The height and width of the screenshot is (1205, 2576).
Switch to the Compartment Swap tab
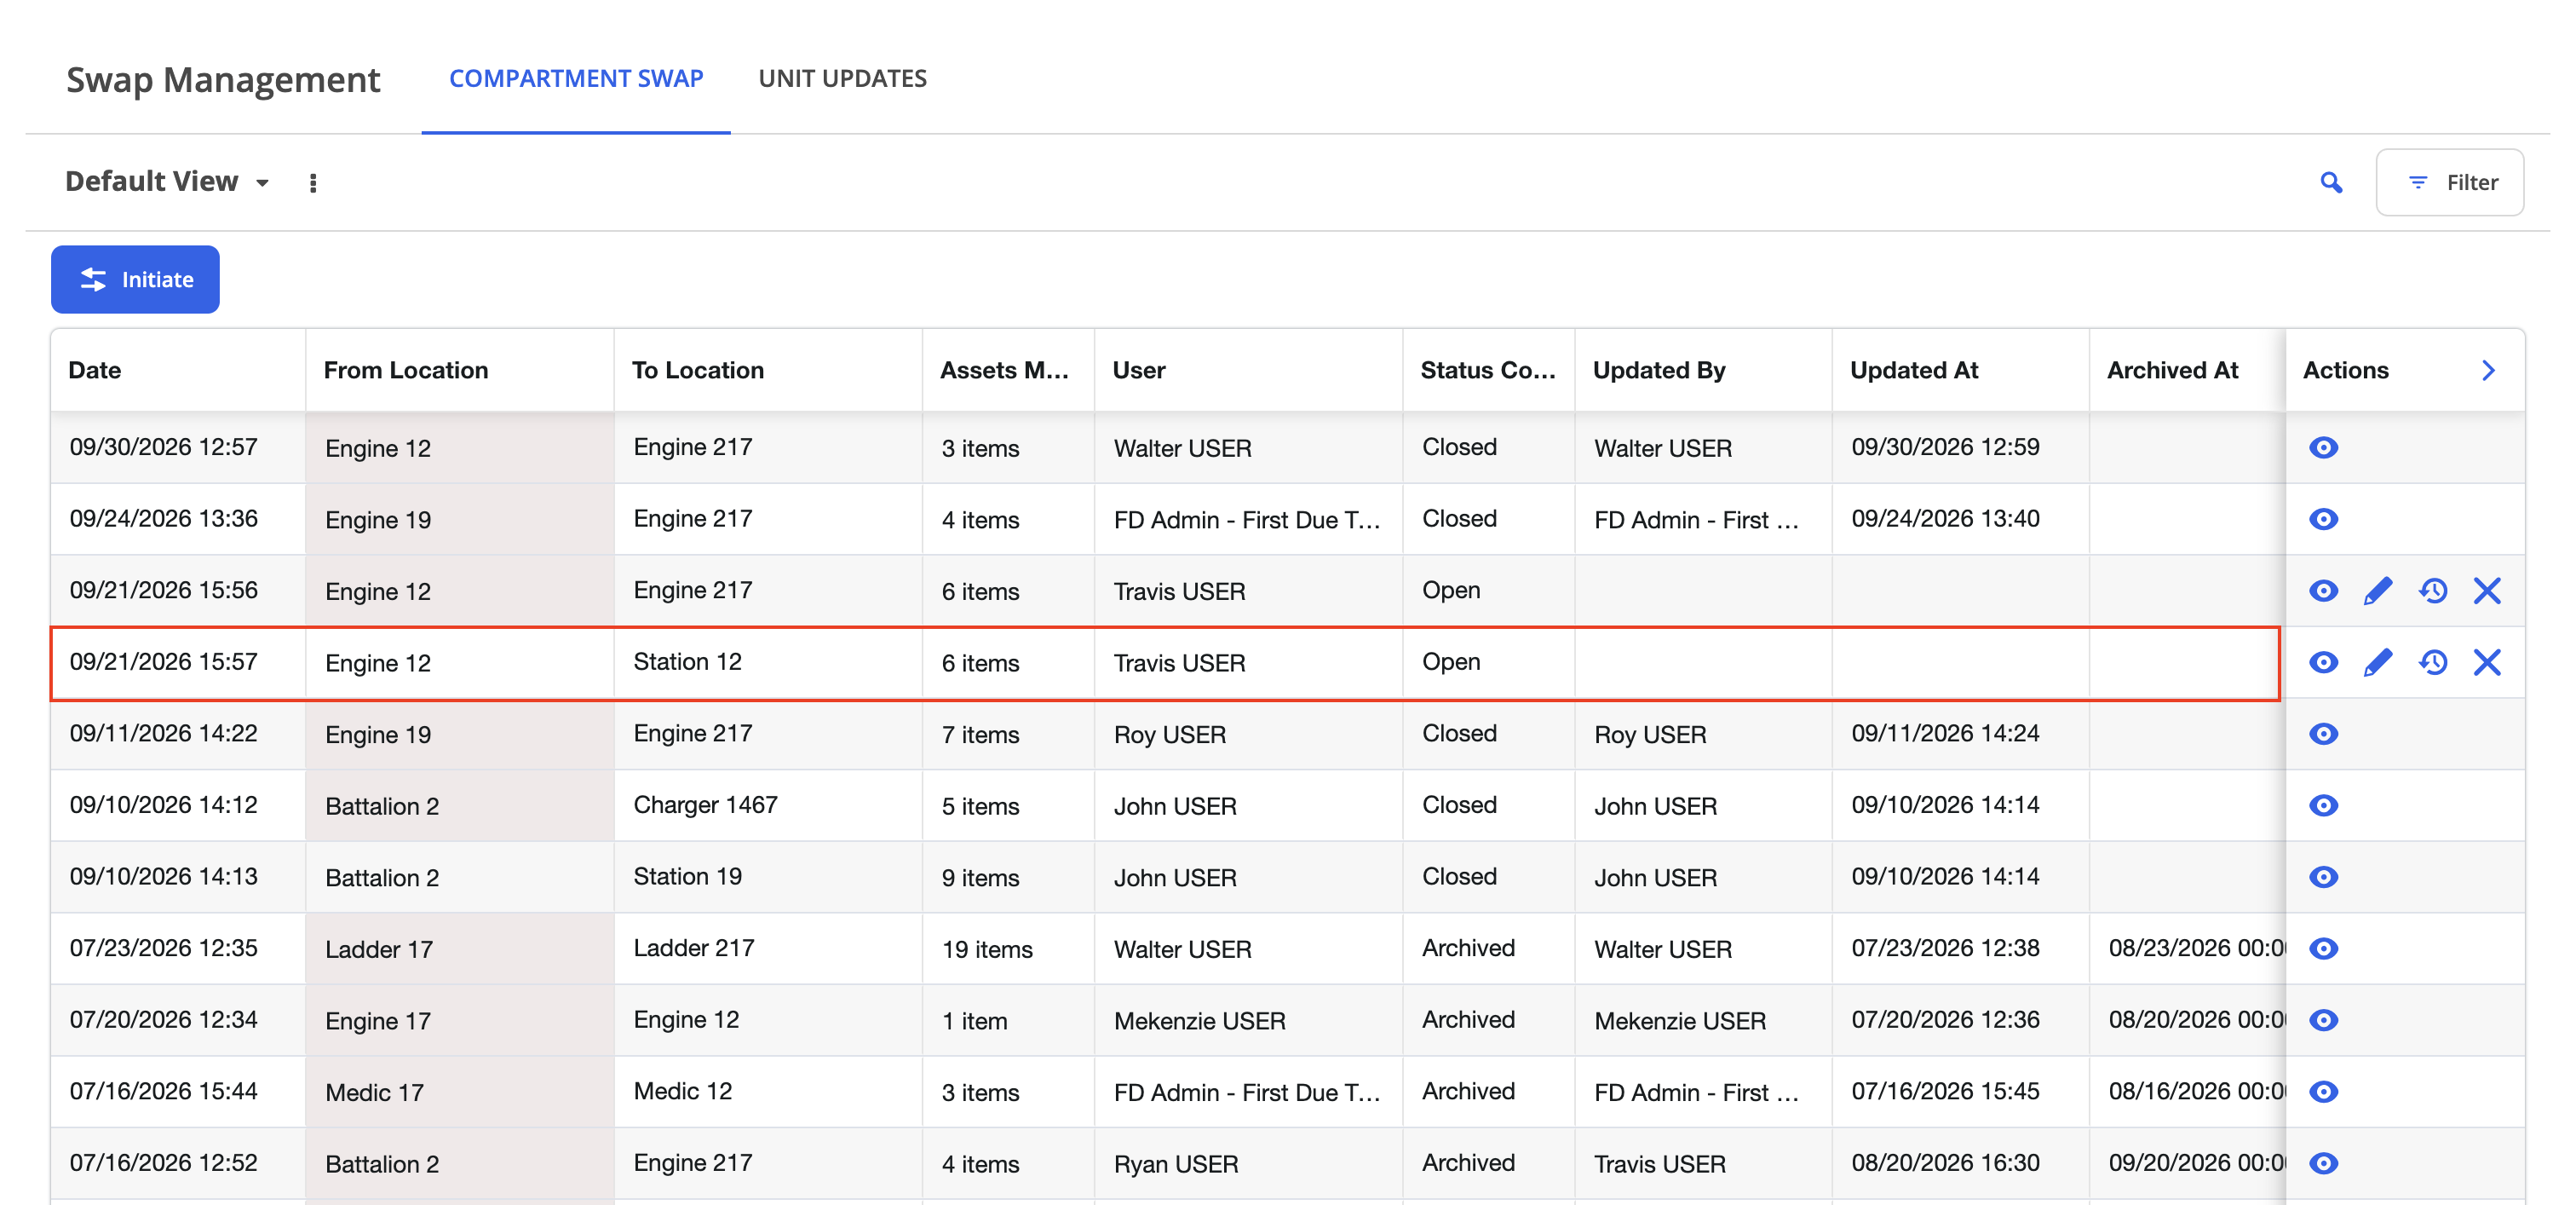pos(576,79)
